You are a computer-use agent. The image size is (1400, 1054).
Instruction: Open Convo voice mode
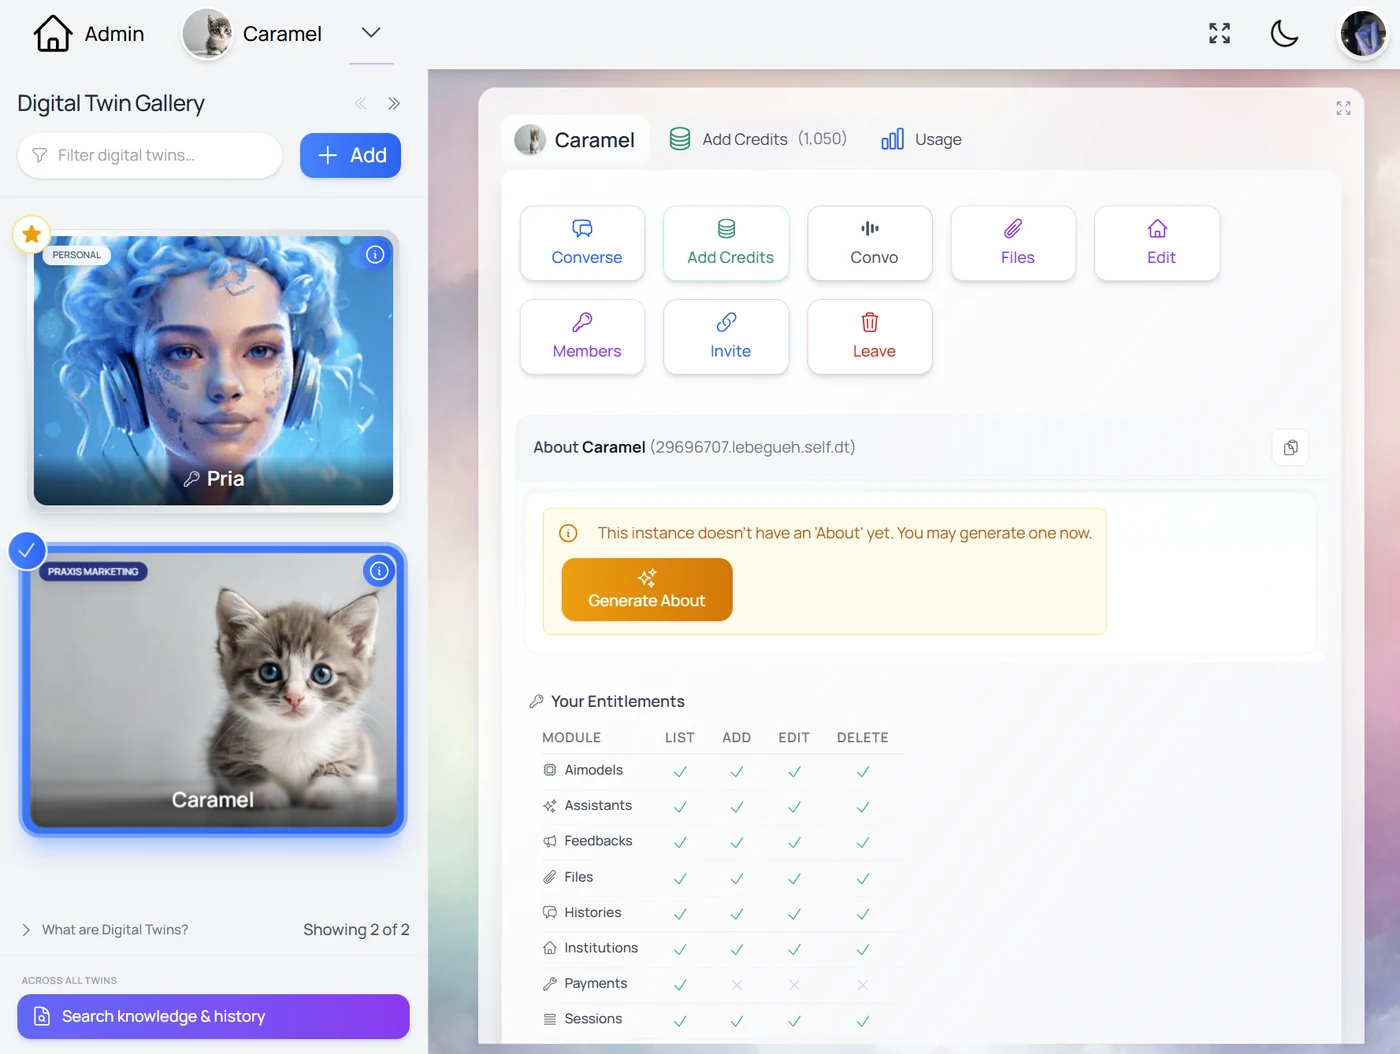click(870, 243)
